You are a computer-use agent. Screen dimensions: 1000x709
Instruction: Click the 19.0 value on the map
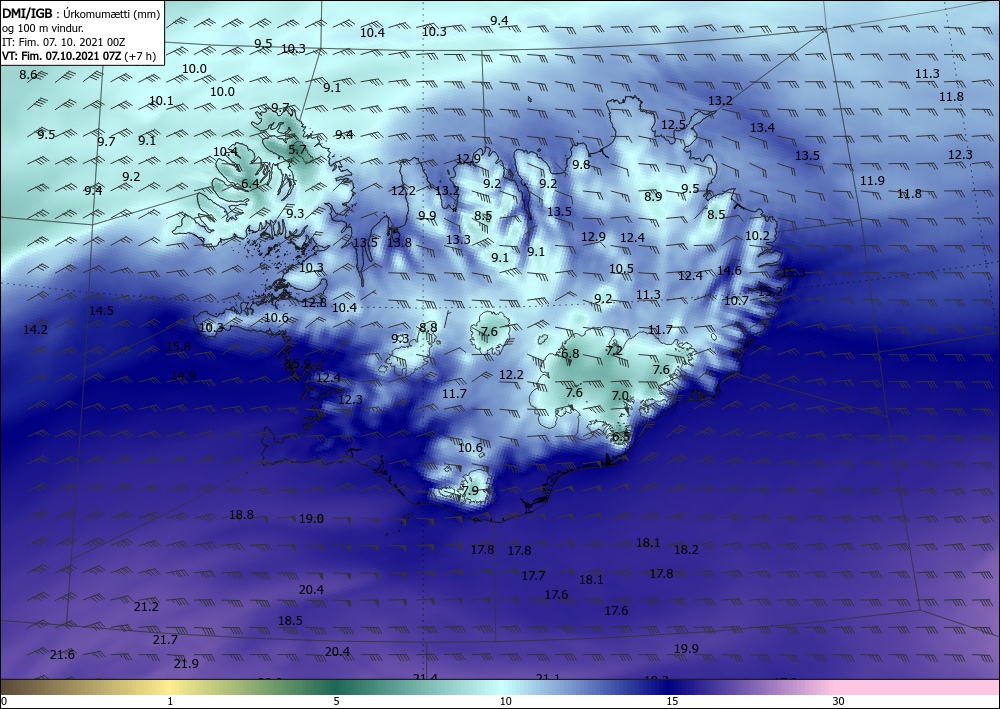[311, 519]
